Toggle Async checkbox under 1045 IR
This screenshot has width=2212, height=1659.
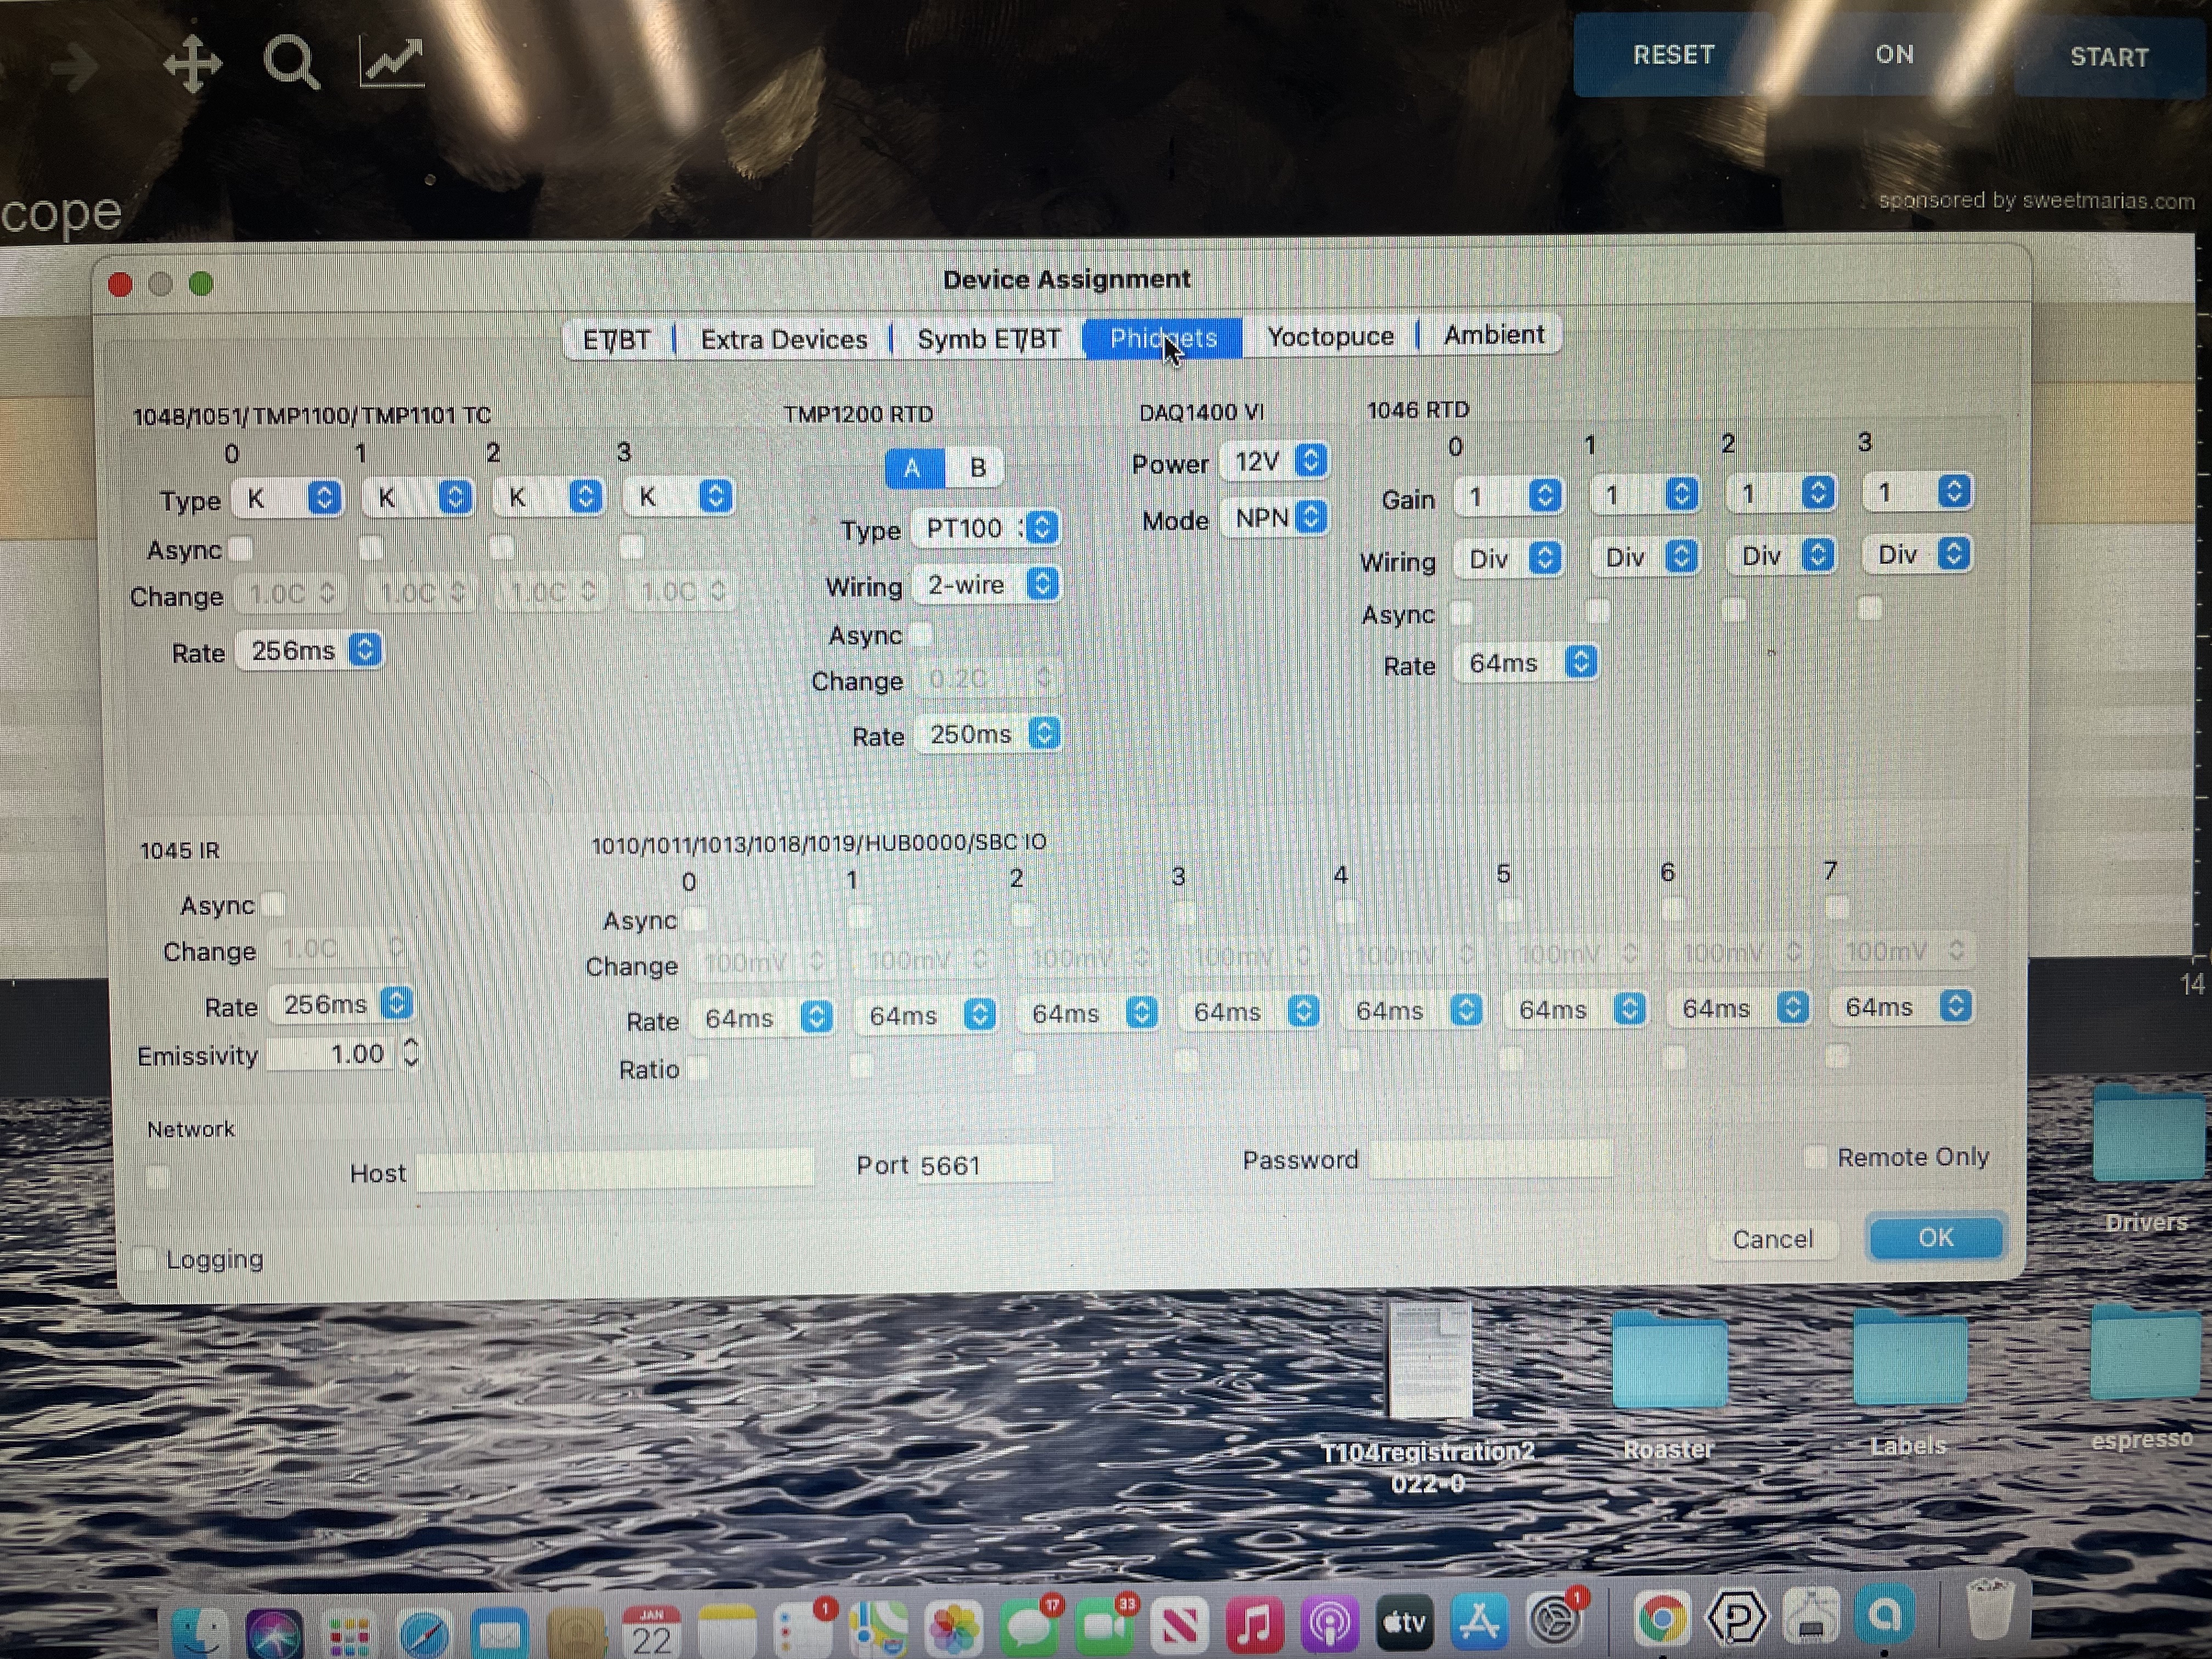pos(273,904)
